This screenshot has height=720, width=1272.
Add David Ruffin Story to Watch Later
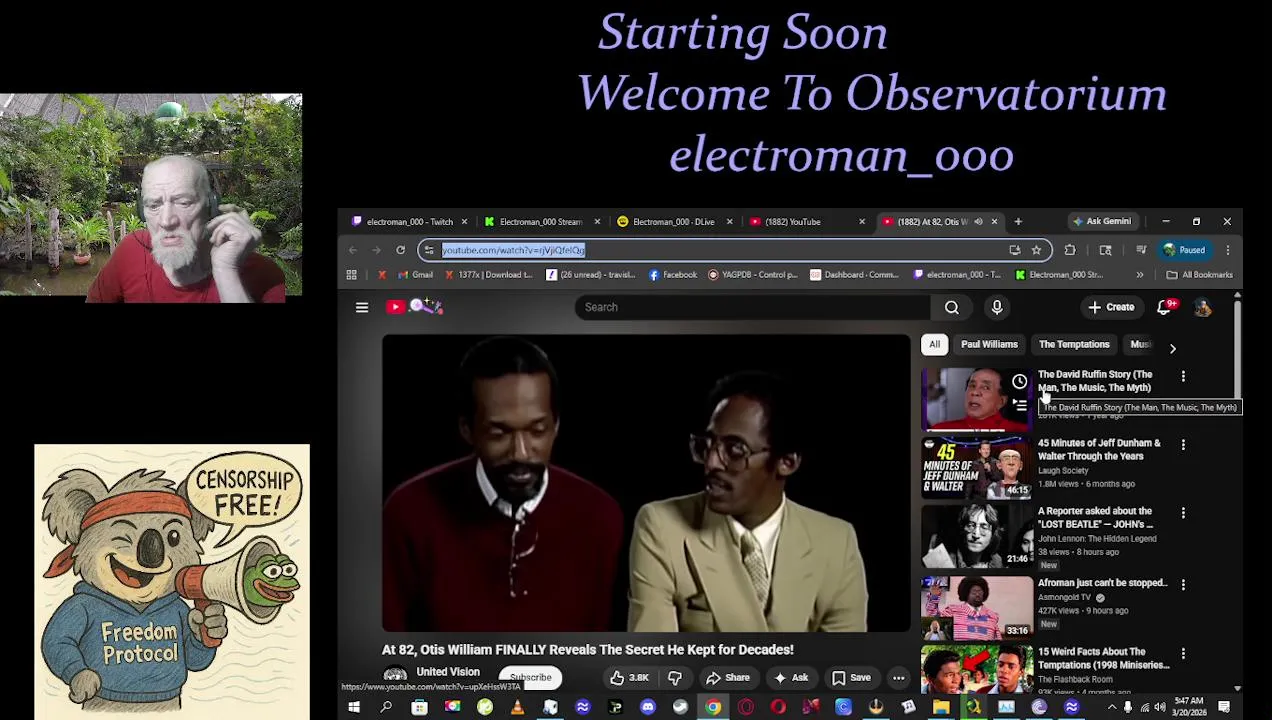coord(1019,381)
